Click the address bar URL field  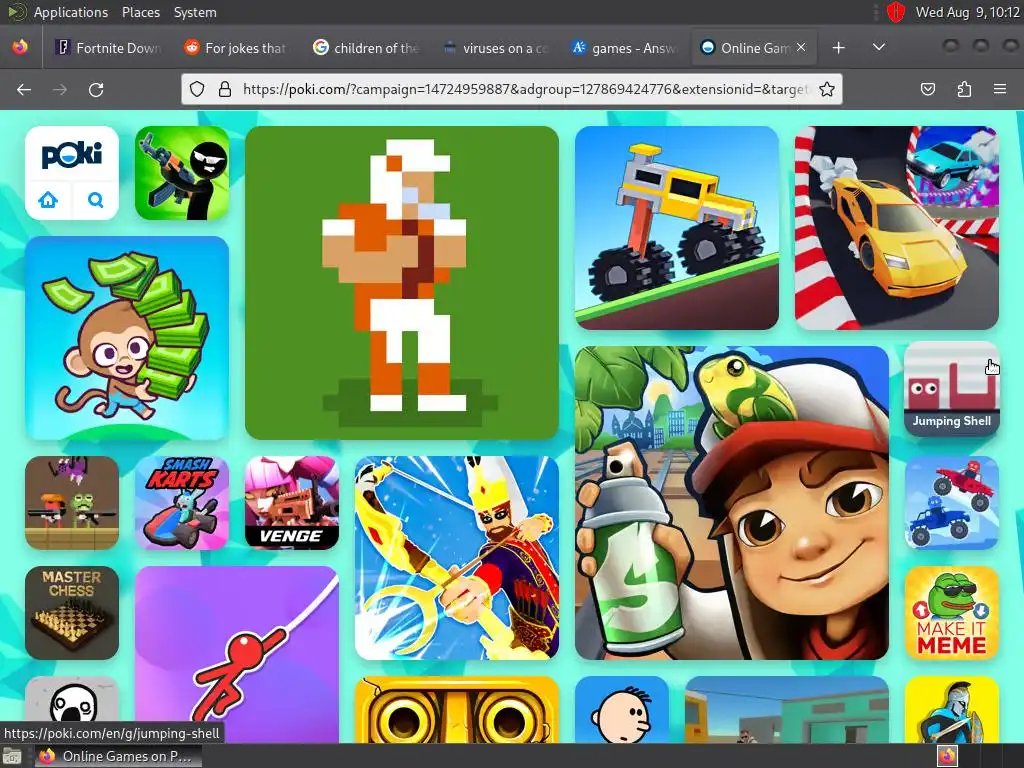pyautogui.click(x=526, y=89)
